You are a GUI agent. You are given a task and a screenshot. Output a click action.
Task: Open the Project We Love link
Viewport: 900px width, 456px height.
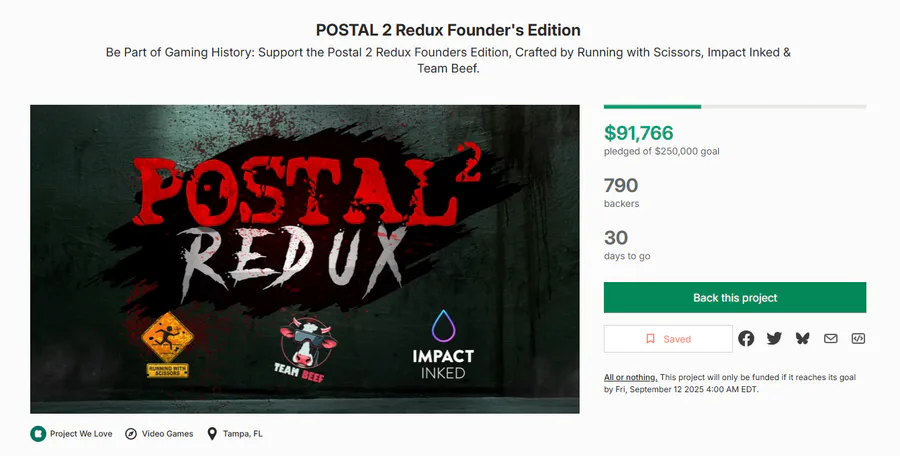coord(81,434)
